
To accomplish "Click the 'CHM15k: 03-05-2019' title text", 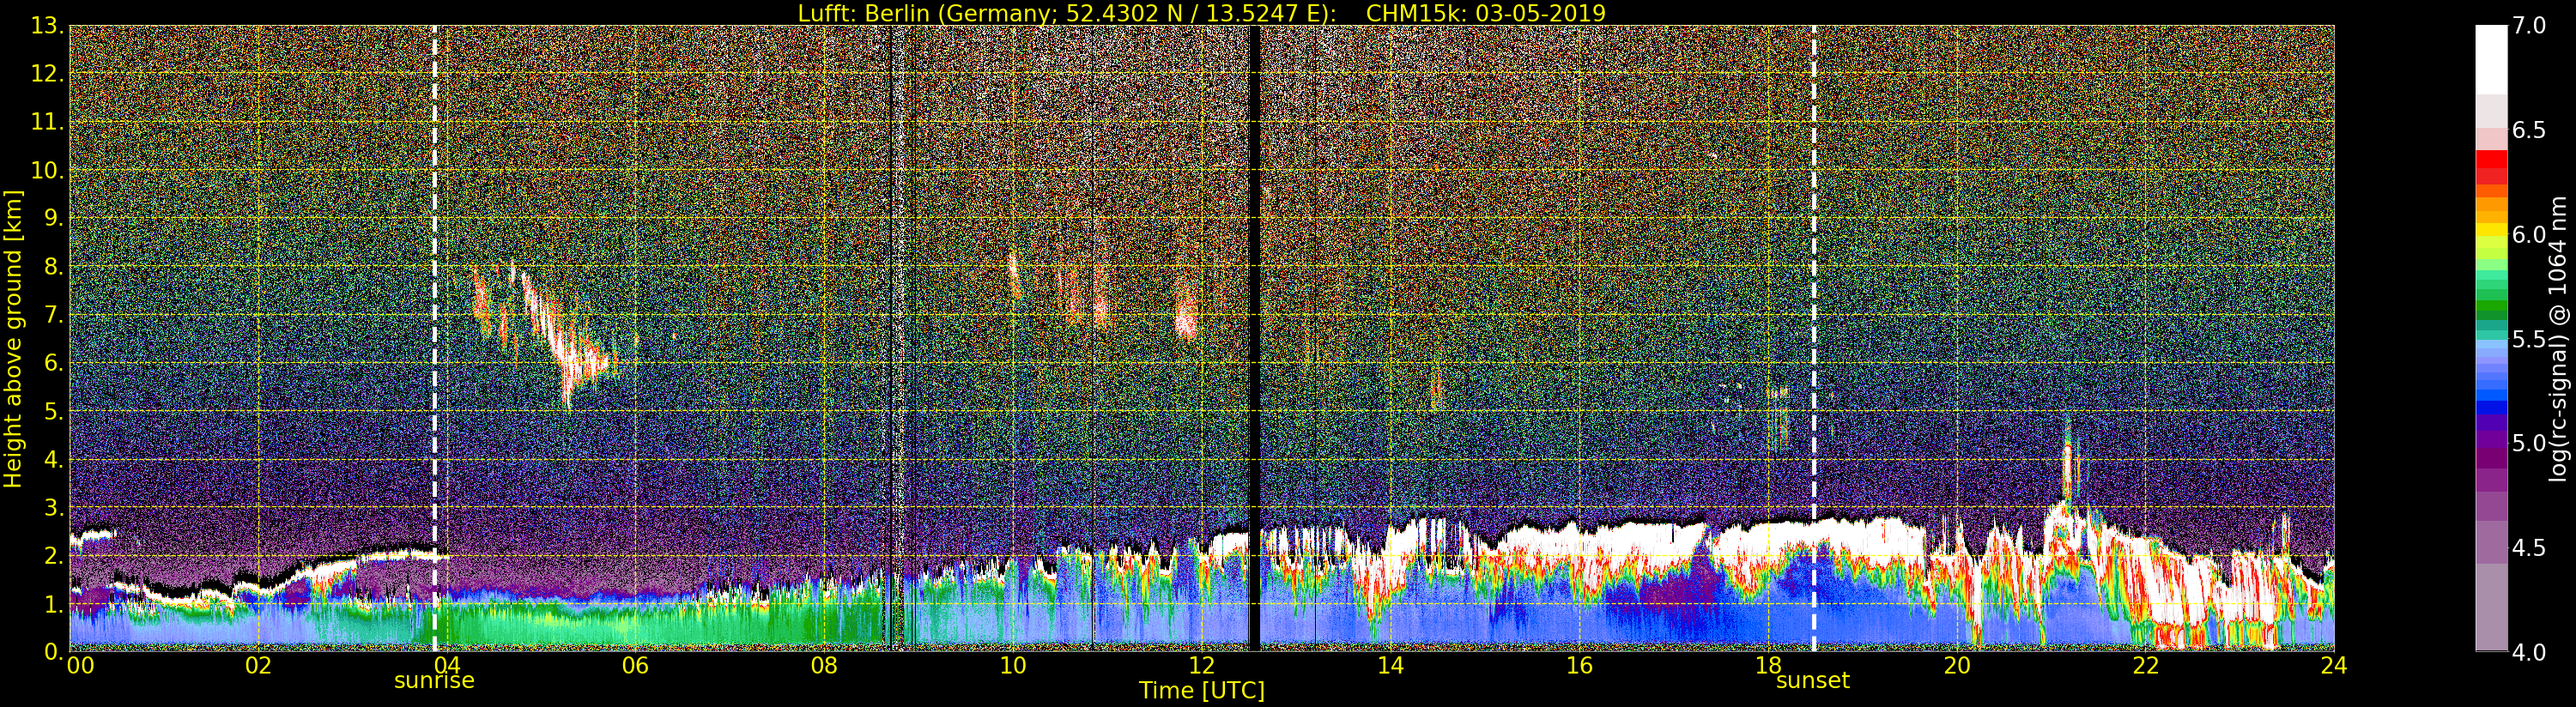I will pyautogui.click(x=1486, y=13).
